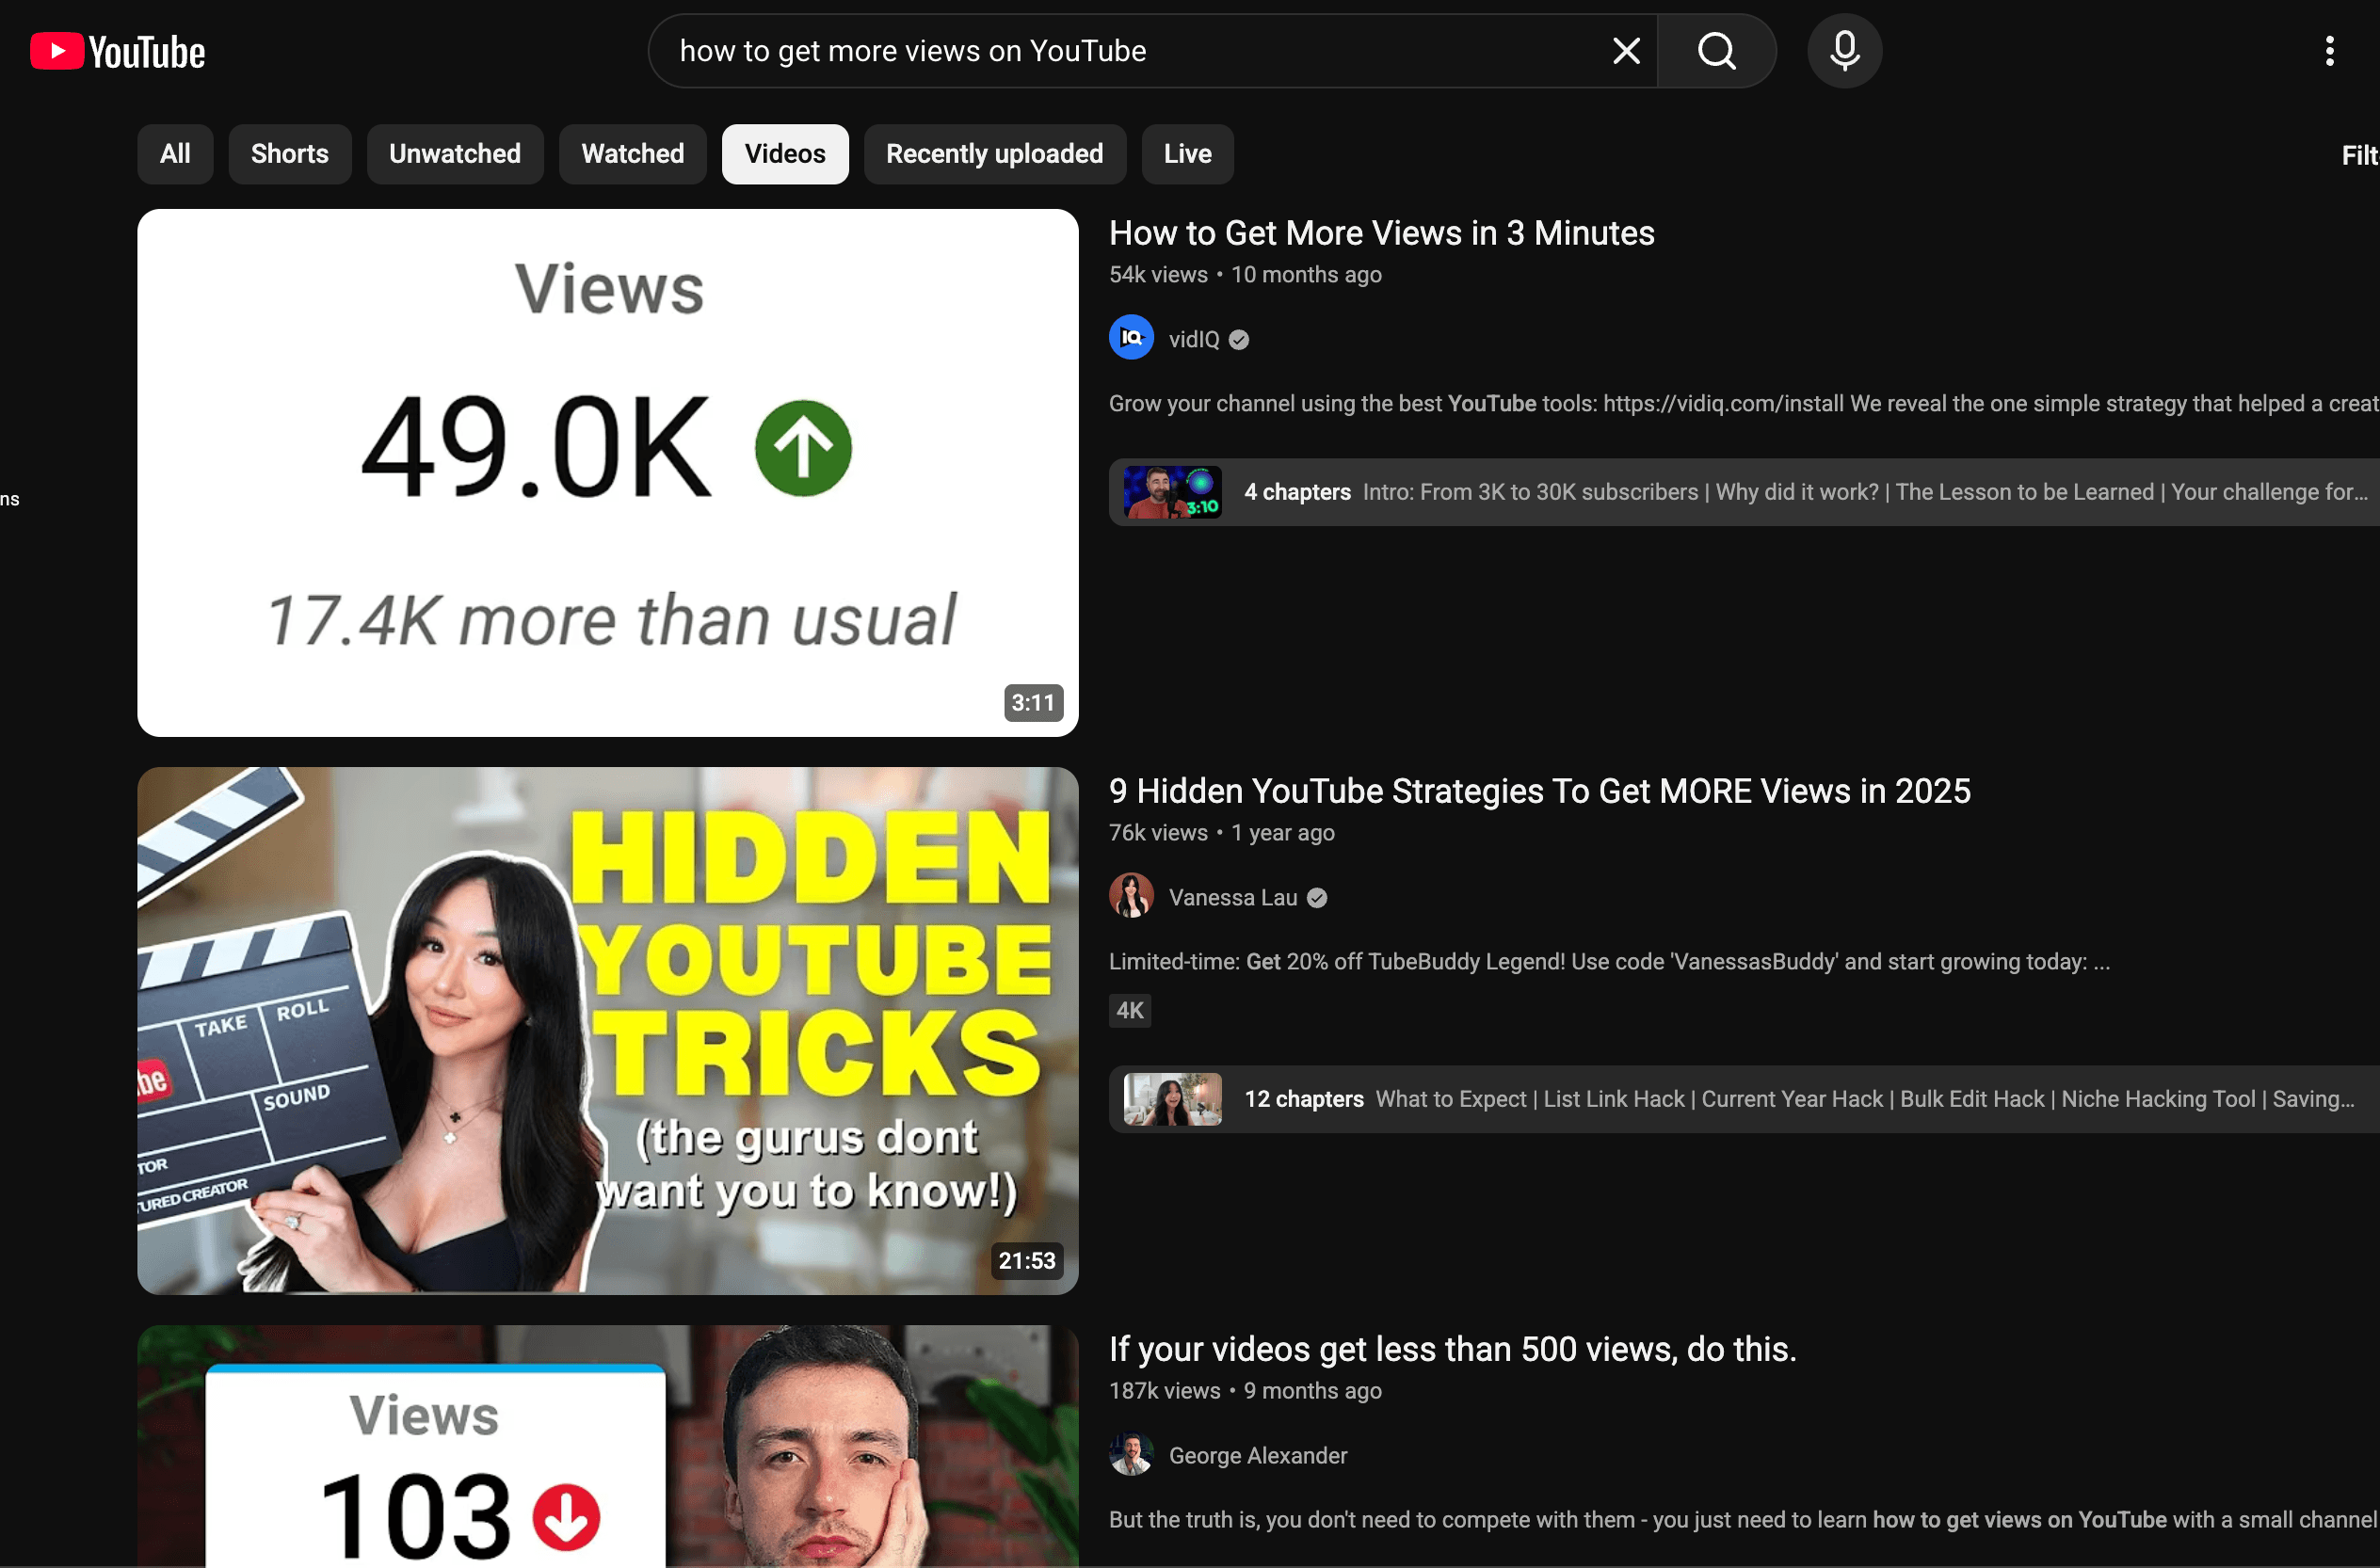2380x1568 pixels.
Task: Visit the Vanessa Lau channel name
Action: point(1233,898)
